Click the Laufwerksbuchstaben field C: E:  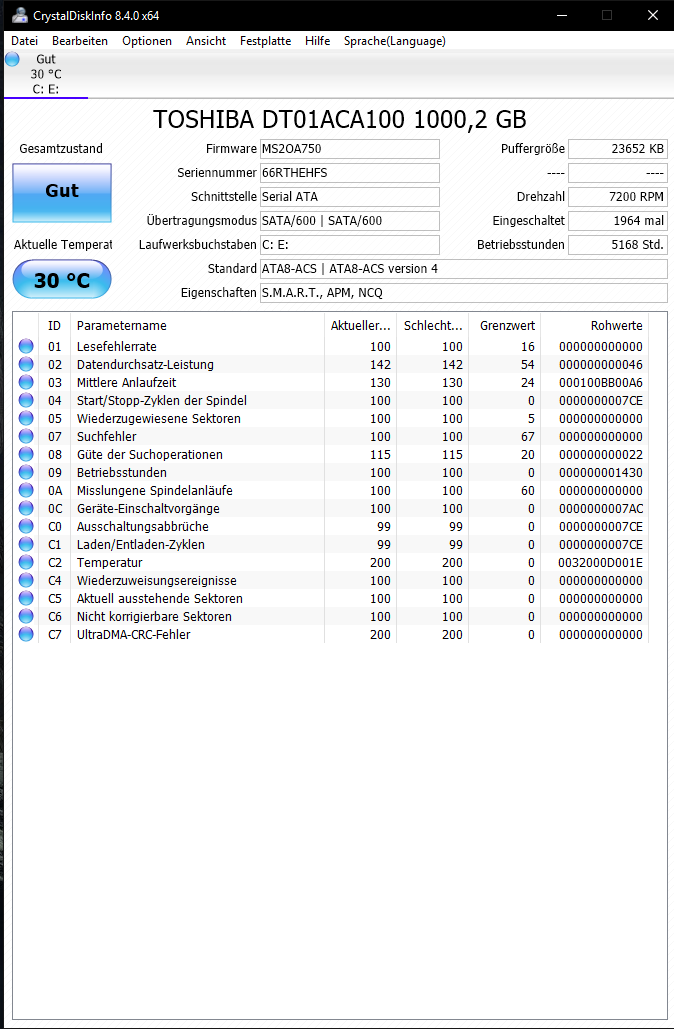click(350, 245)
